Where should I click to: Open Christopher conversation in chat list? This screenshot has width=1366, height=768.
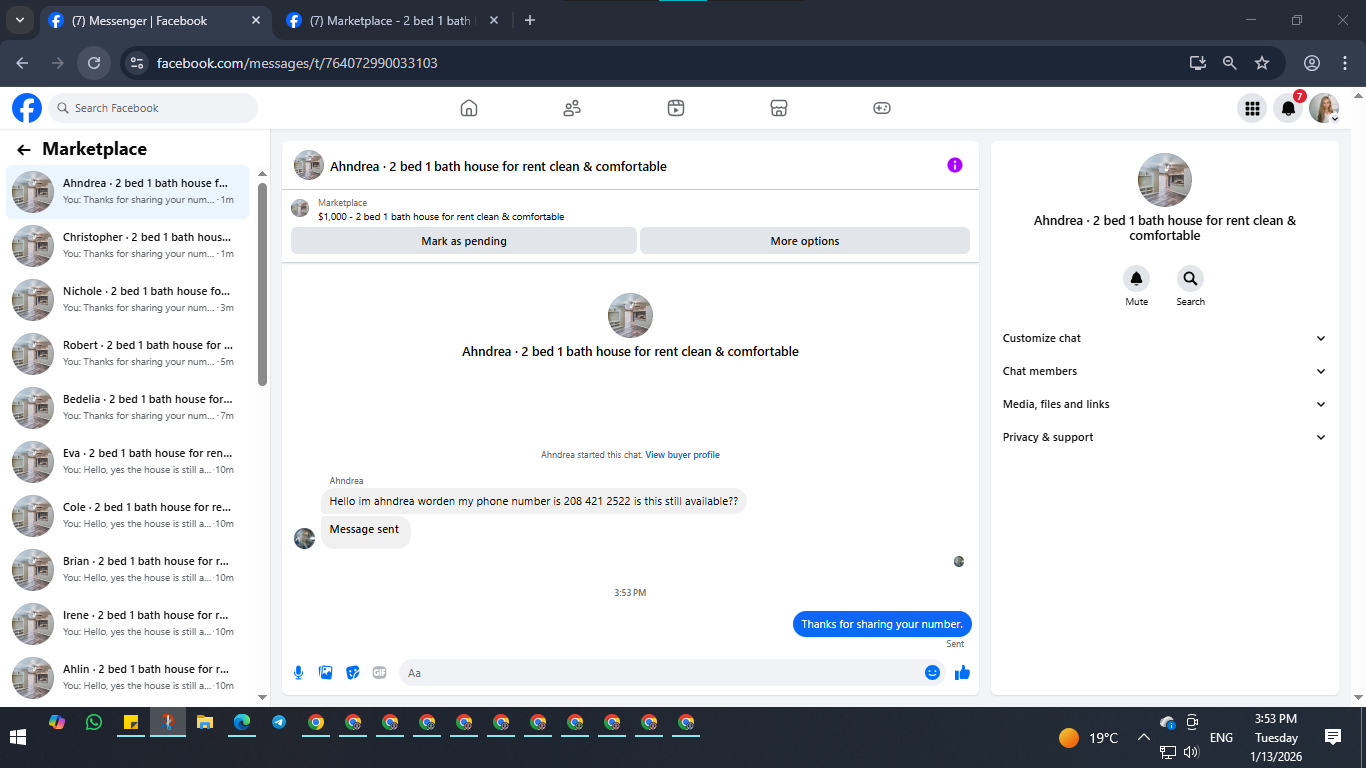128,246
